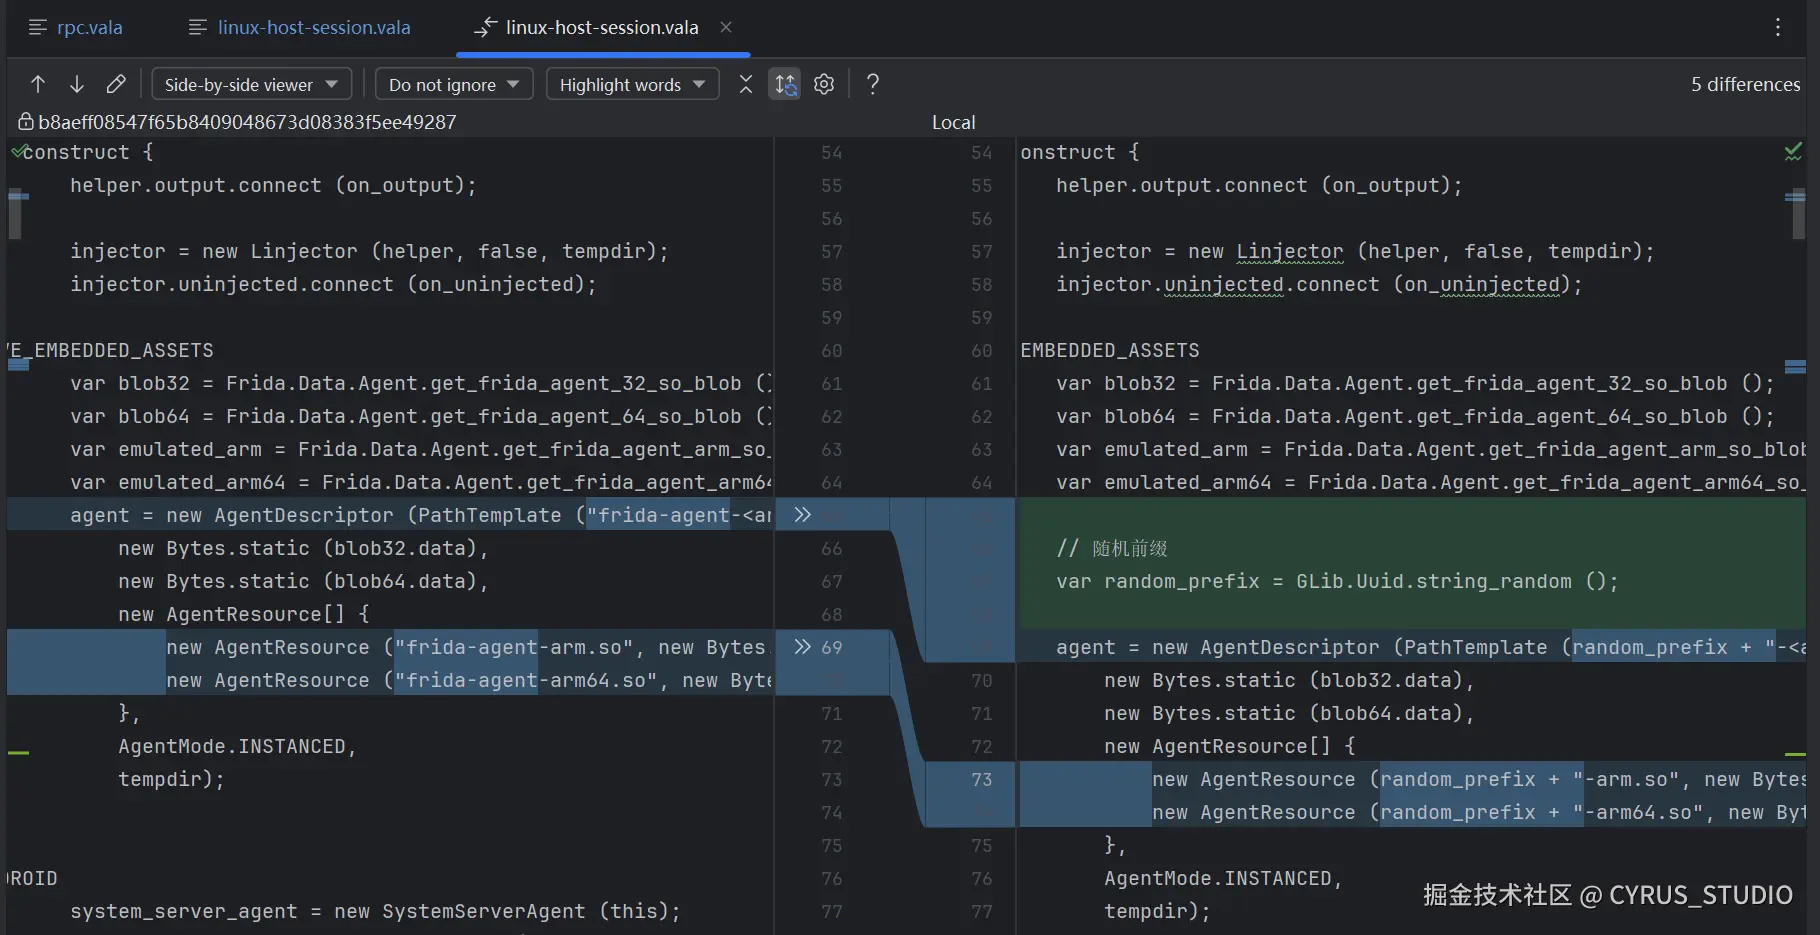
Task: Click the lock icon beside revision hash
Action: click(x=26, y=122)
